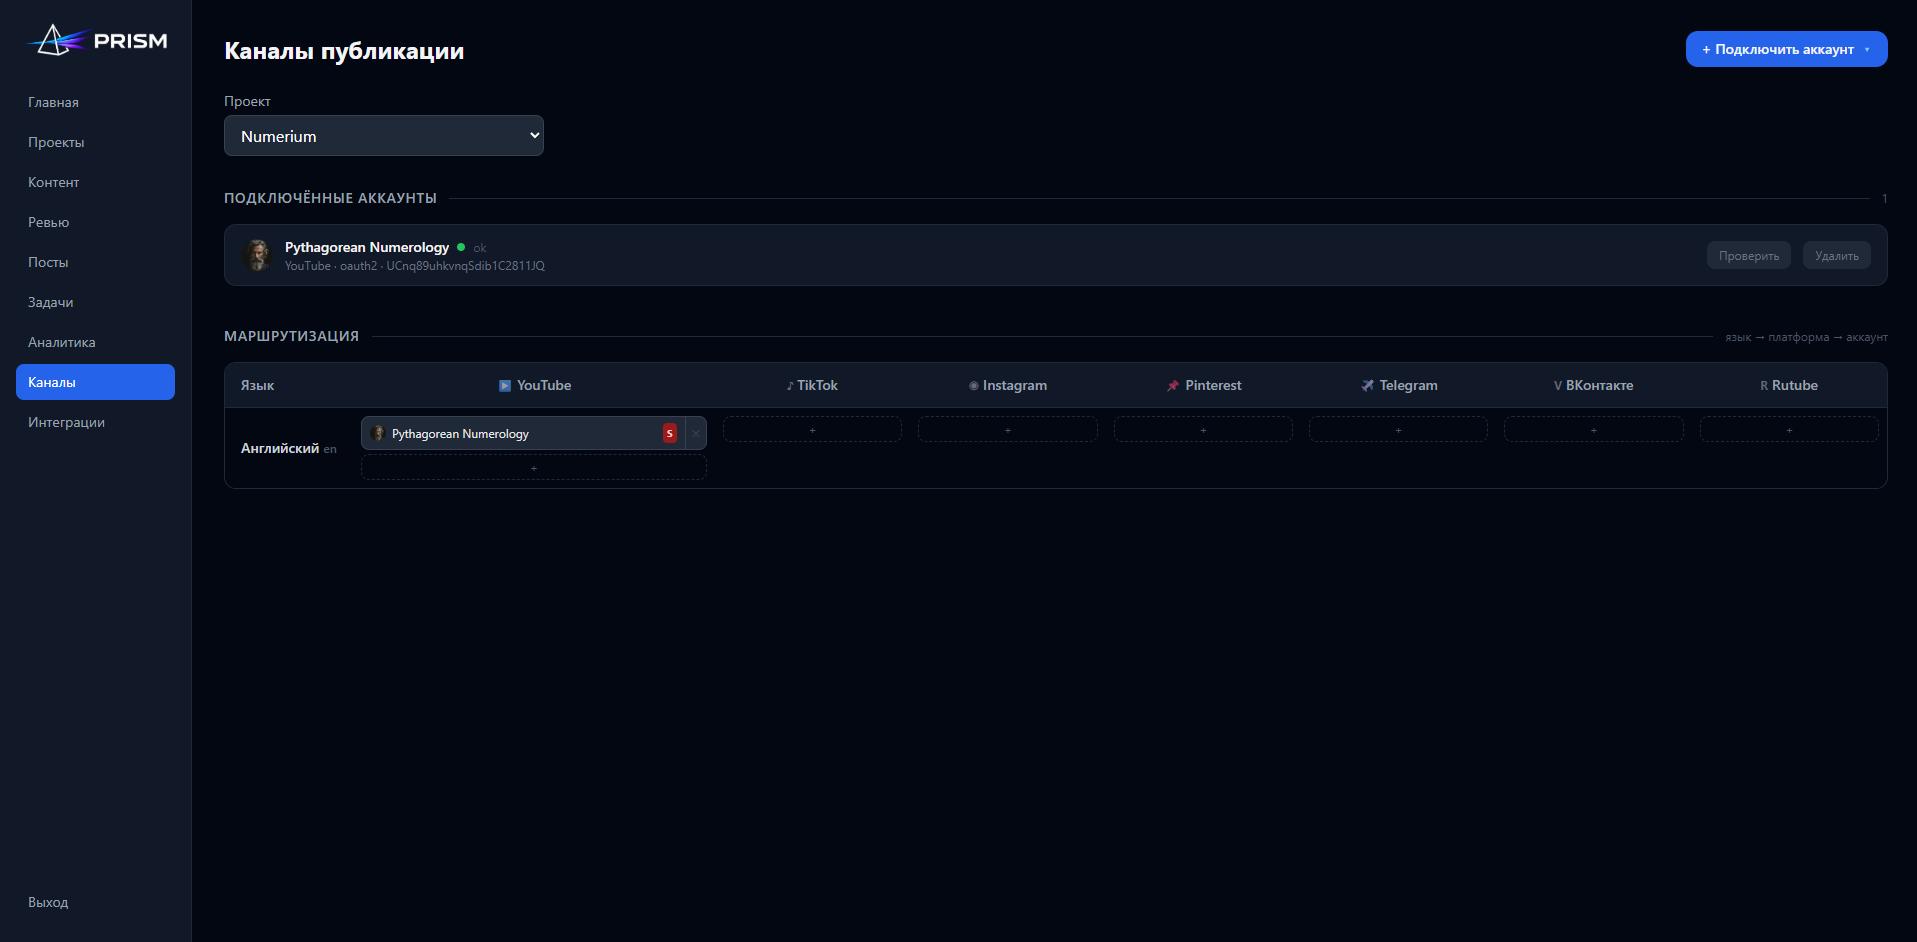Open Контент in the sidebar
Image resolution: width=1917 pixels, height=942 pixels.
click(95, 182)
